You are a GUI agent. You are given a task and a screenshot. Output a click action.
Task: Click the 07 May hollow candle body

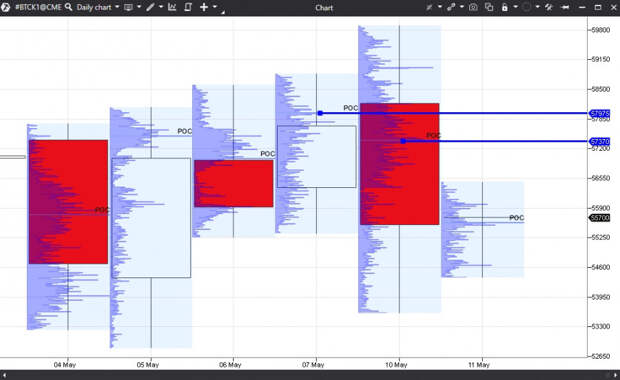(316, 157)
